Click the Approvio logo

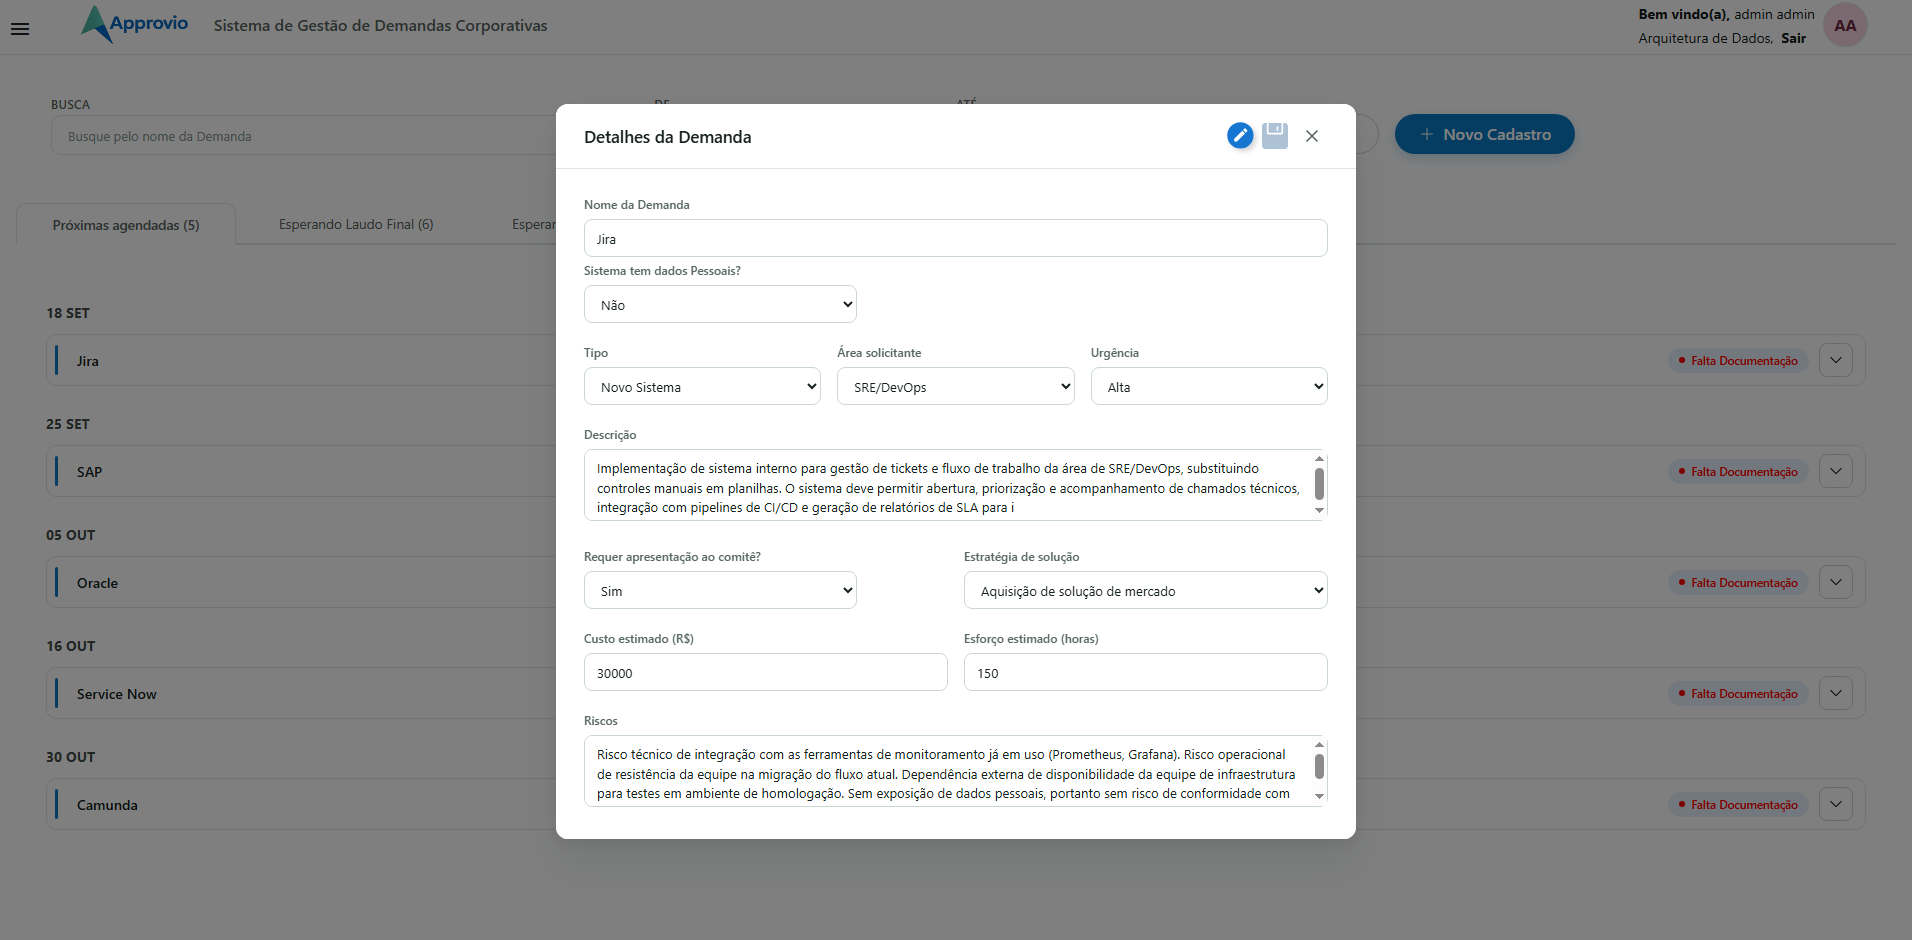tap(135, 24)
